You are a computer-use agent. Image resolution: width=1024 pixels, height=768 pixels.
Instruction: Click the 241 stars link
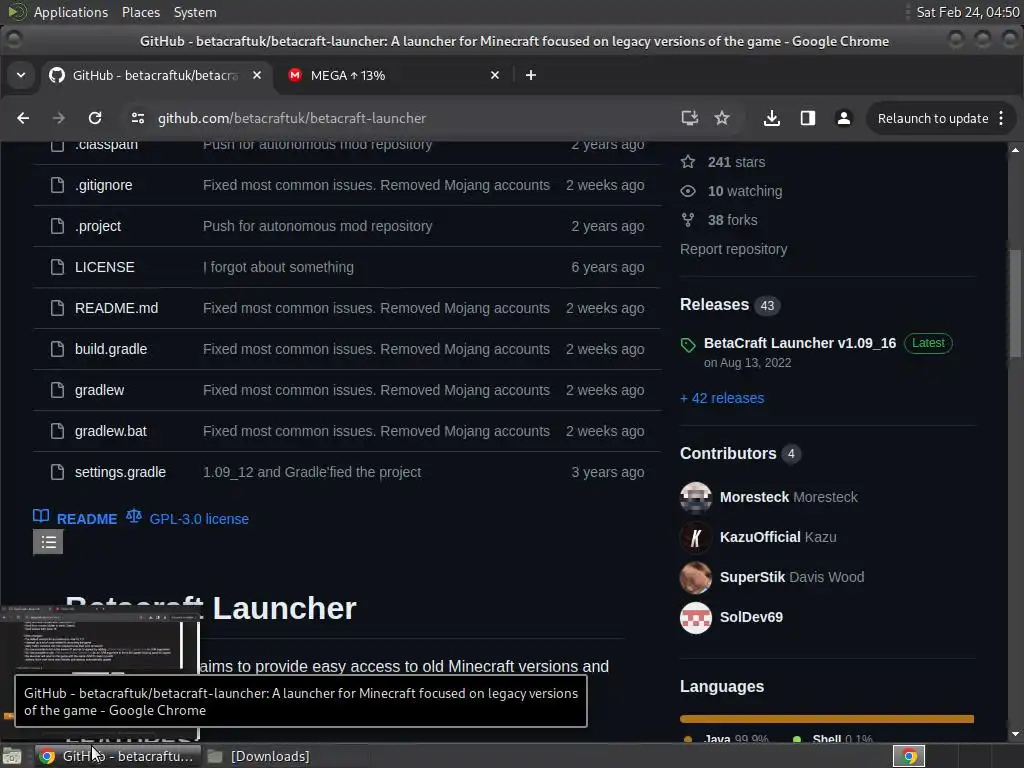click(x=736, y=162)
